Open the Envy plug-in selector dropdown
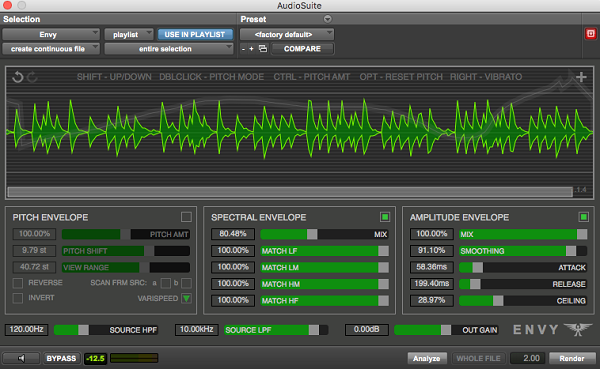Viewport: 600px width, 369px height. pyautogui.click(x=51, y=34)
